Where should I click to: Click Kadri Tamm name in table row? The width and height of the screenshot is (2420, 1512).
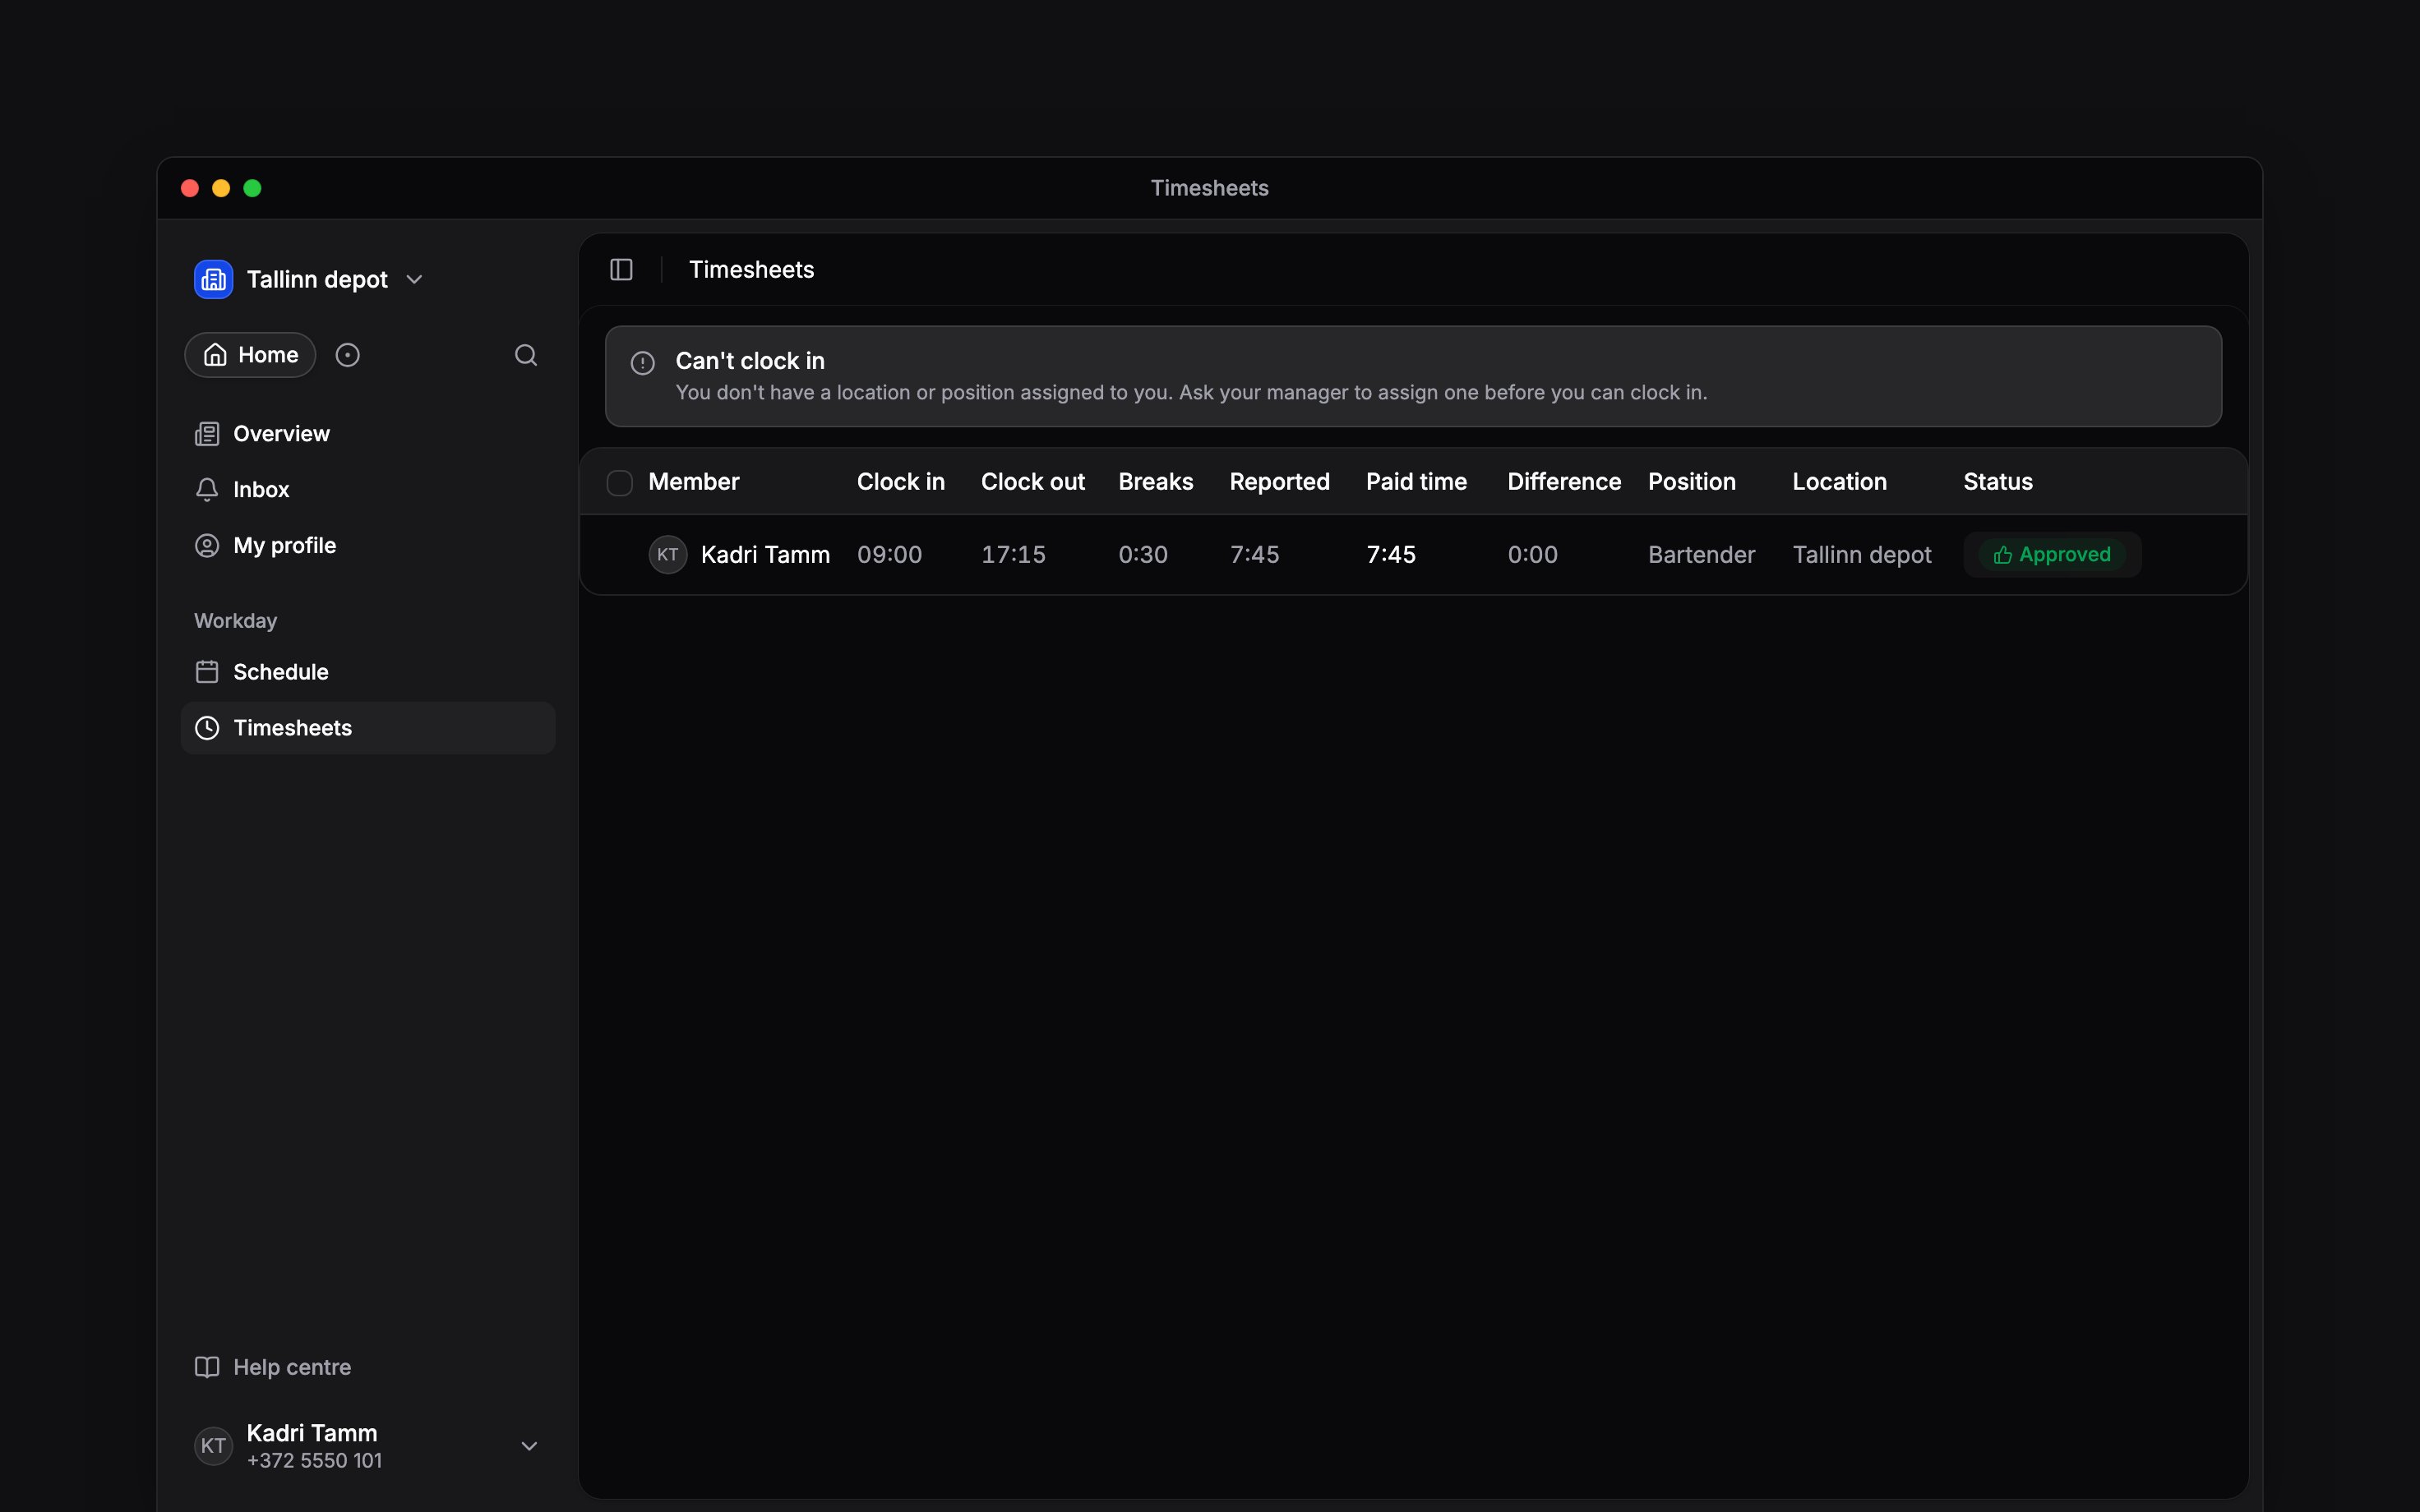[765, 555]
